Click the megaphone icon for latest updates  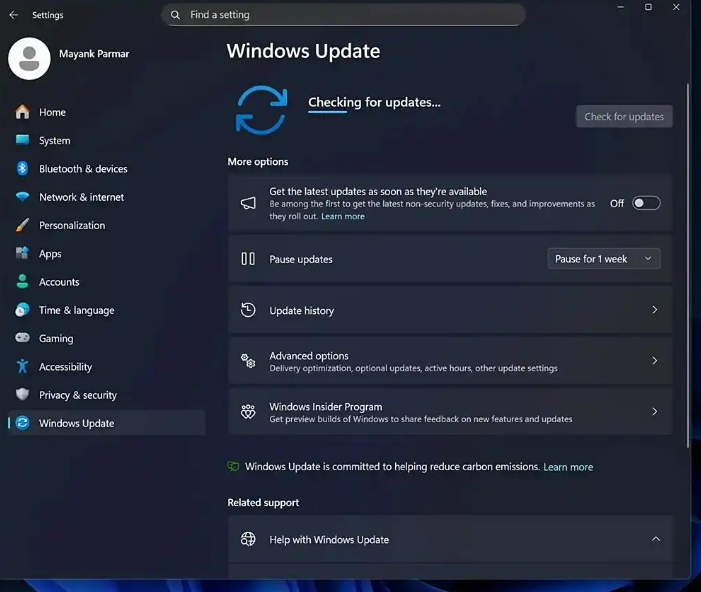248,203
